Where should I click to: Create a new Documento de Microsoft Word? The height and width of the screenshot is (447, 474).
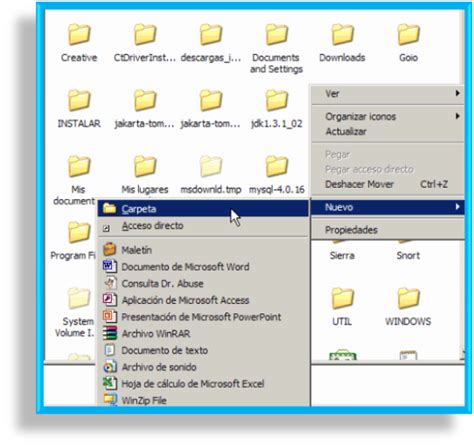(203, 267)
